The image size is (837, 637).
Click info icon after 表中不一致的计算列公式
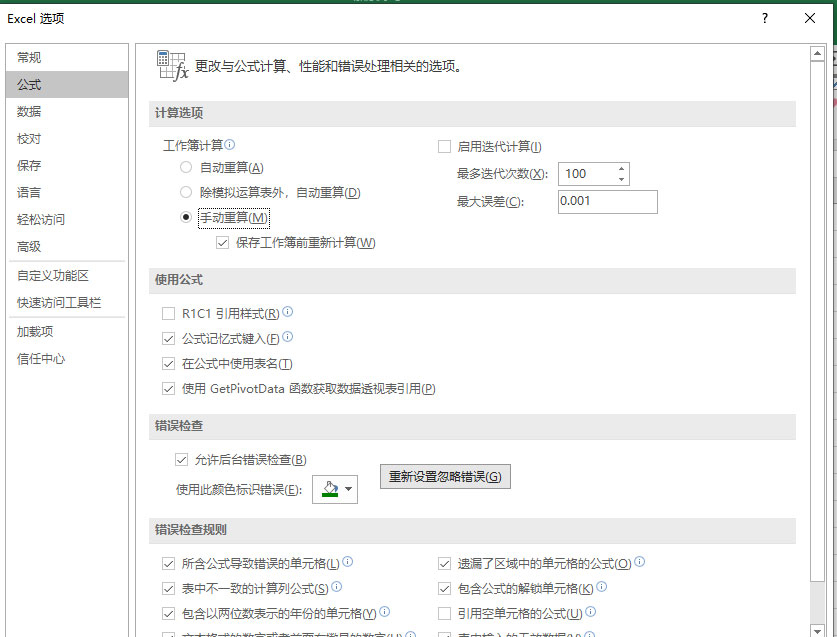[x=336, y=586]
